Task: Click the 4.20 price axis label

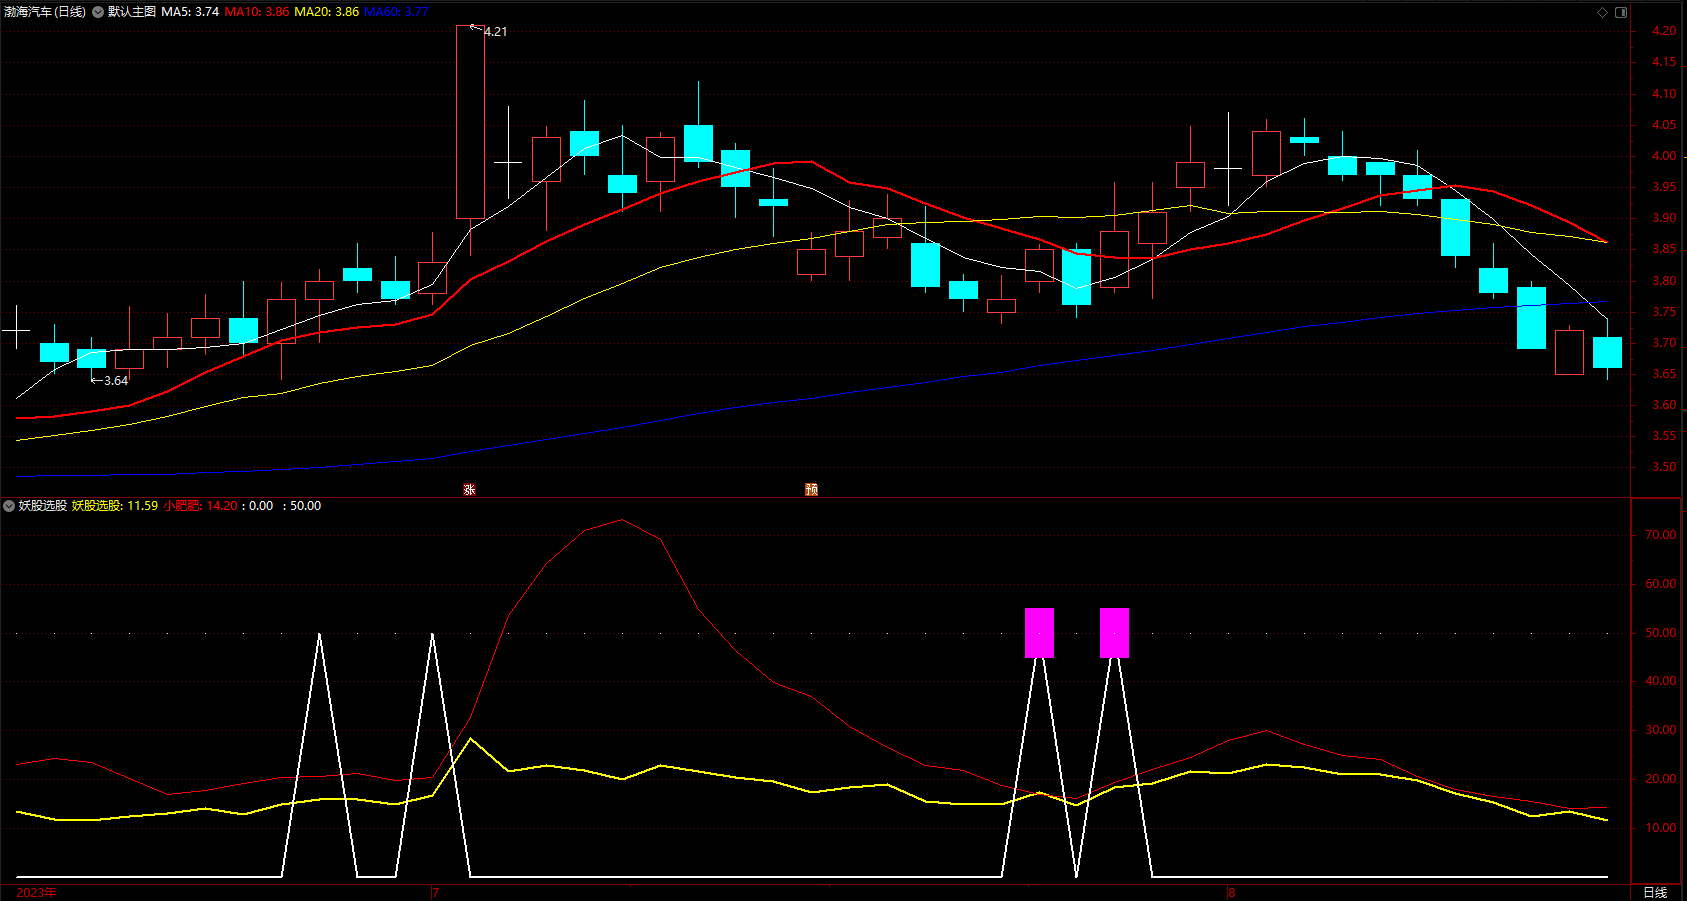Action: click(x=1664, y=31)
